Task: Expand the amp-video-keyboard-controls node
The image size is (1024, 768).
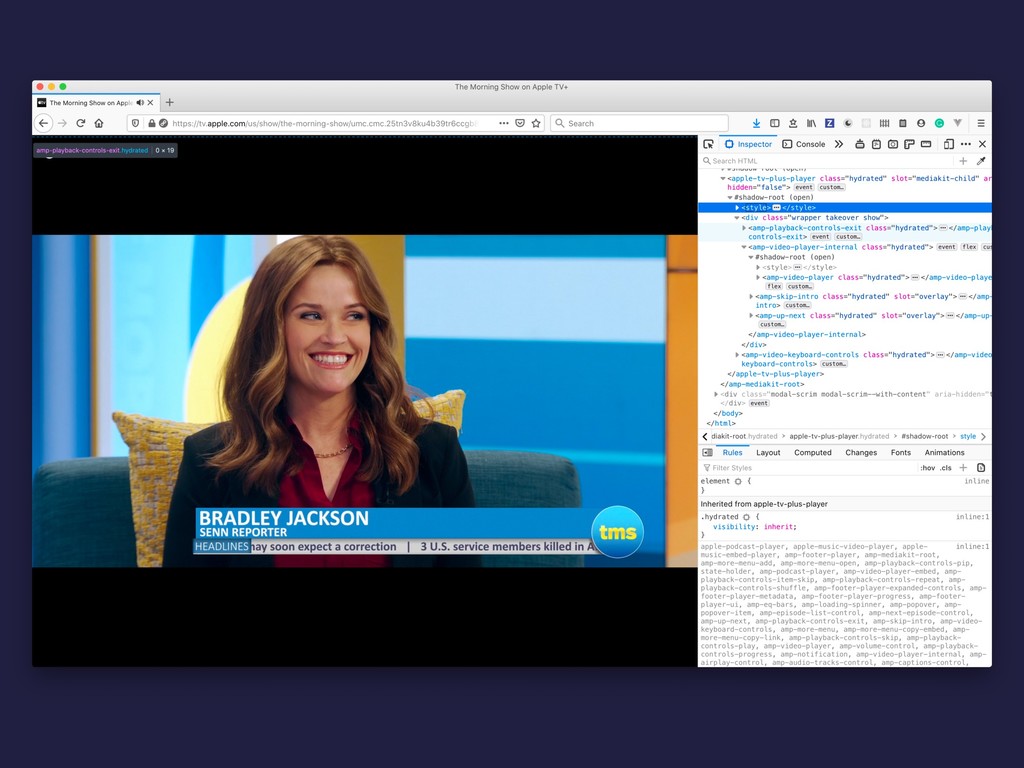Action: tap(737, 355)
